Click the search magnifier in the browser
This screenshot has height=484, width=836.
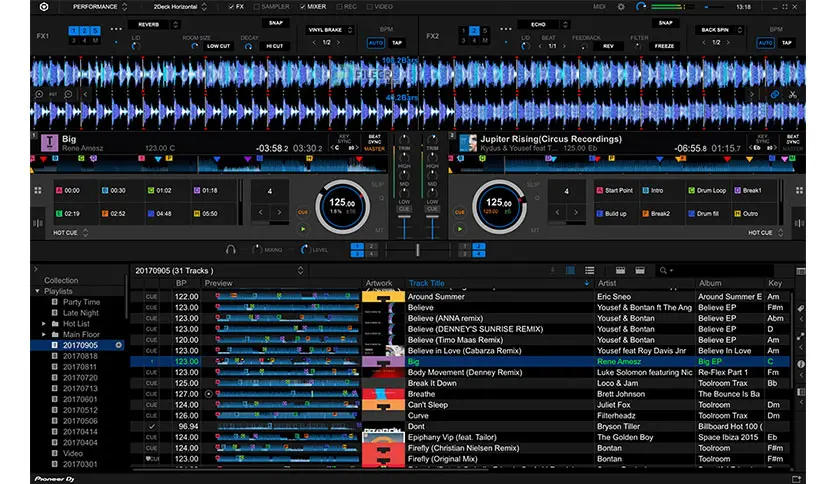click(661, 270)
